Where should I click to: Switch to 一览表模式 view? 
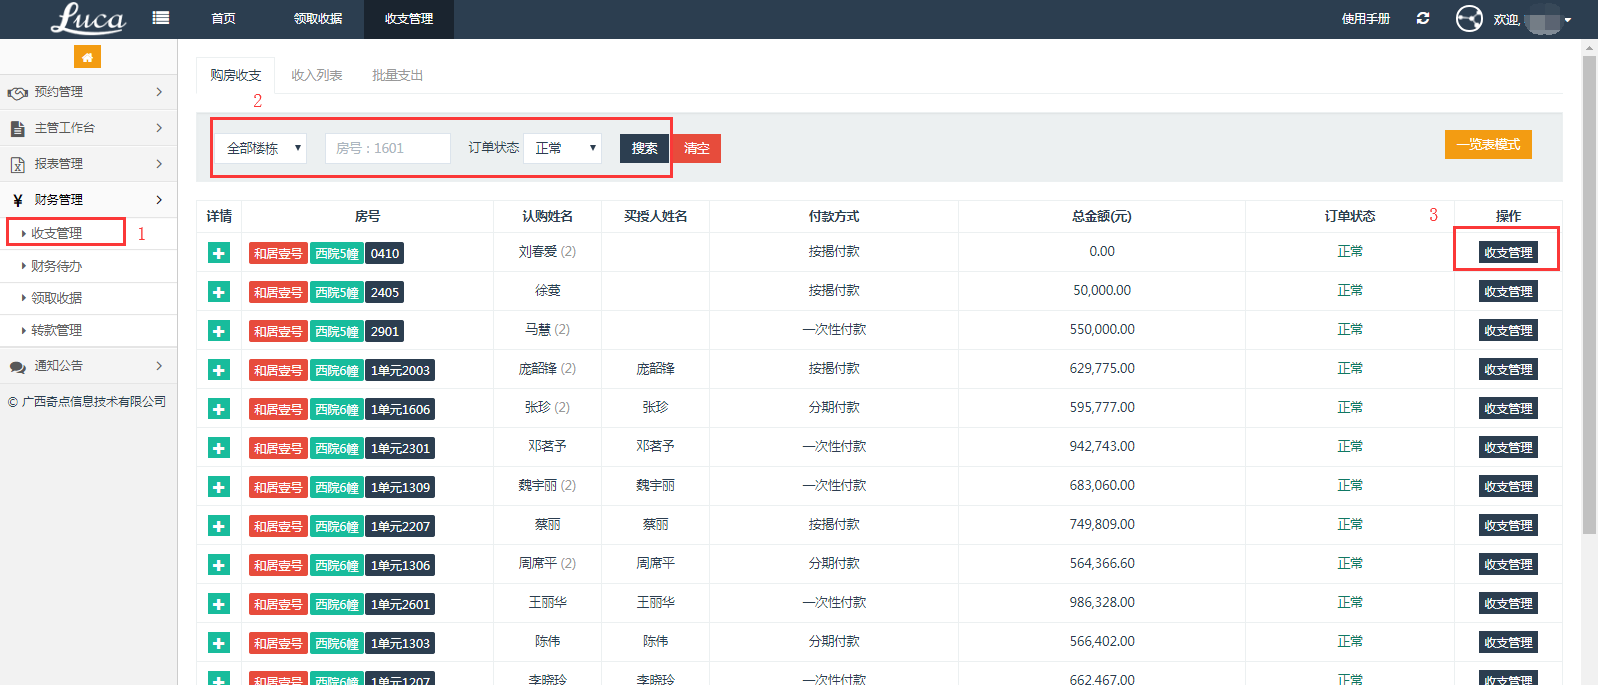tap(1487, 145)
